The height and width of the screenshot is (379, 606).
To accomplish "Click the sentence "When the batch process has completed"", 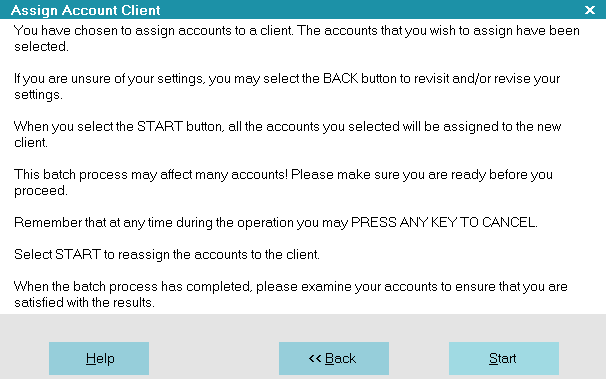I will coord(133,287).
